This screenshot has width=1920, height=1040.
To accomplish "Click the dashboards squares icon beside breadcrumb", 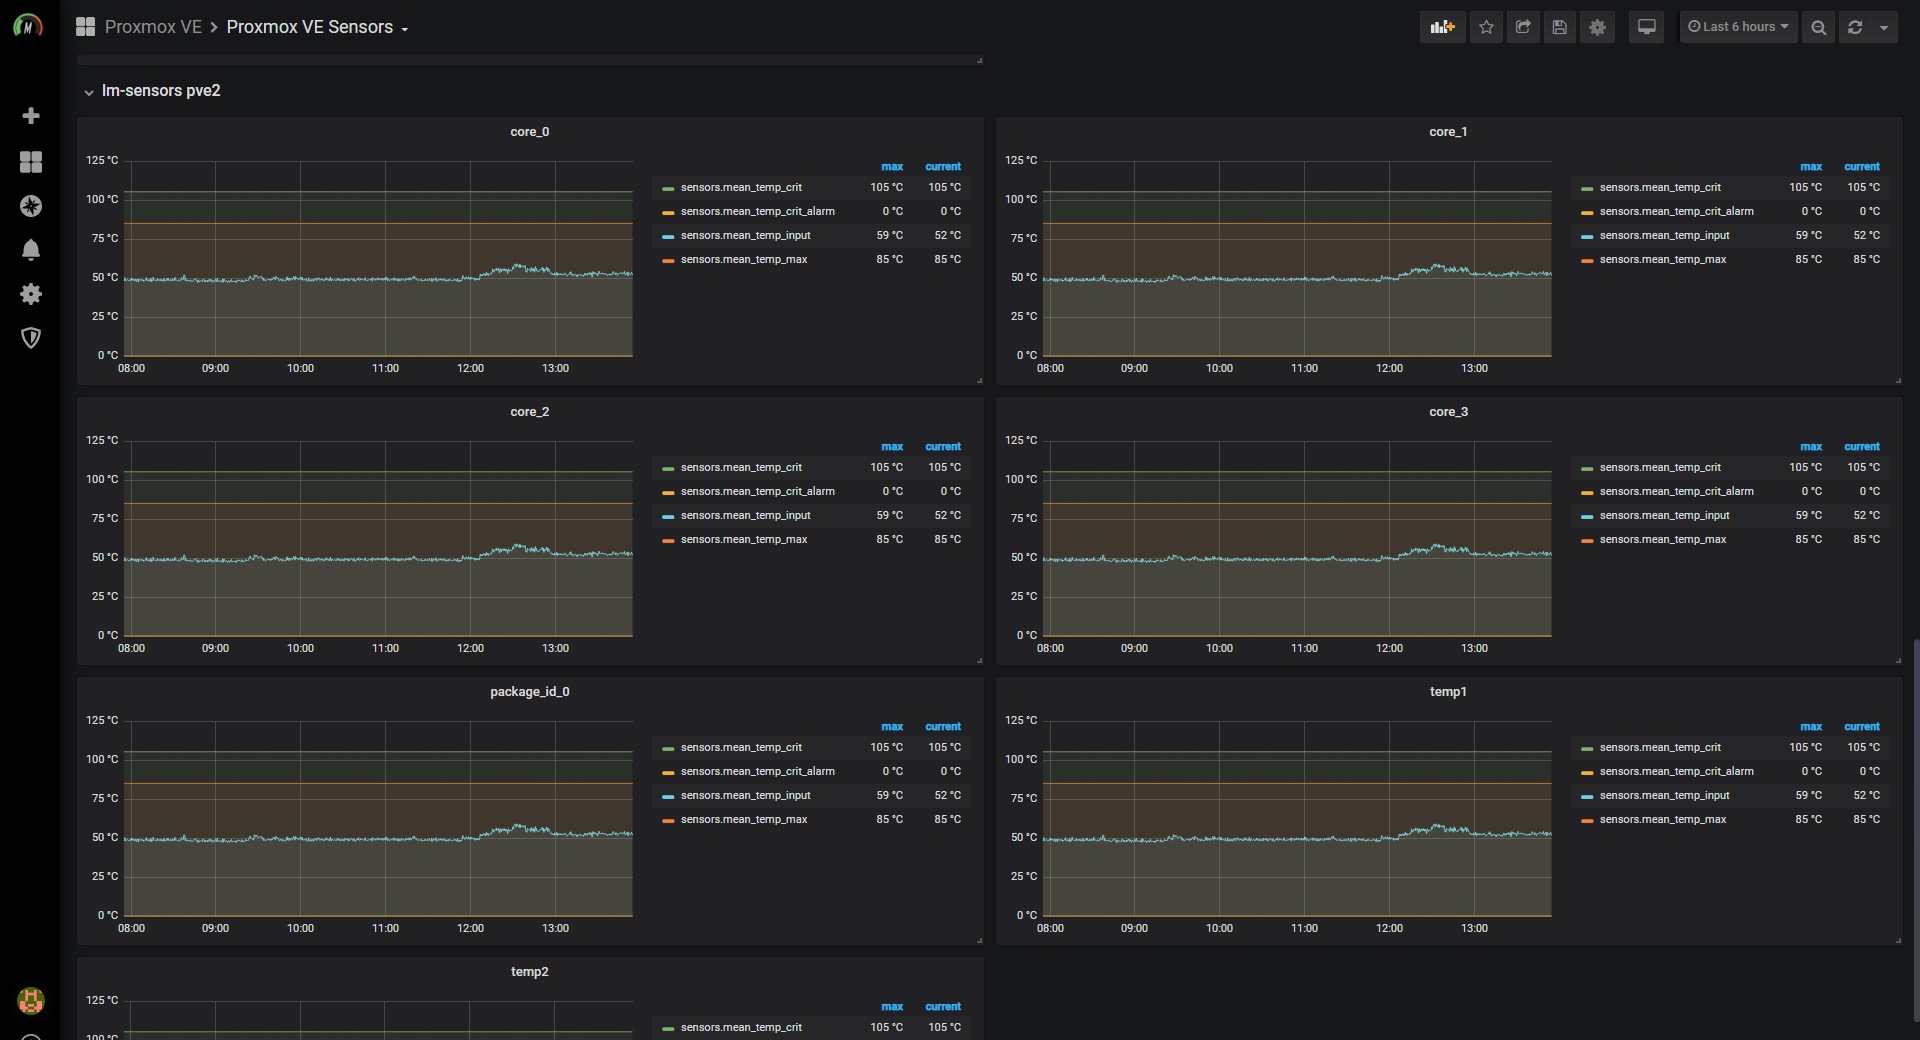I will pos(85,27).
